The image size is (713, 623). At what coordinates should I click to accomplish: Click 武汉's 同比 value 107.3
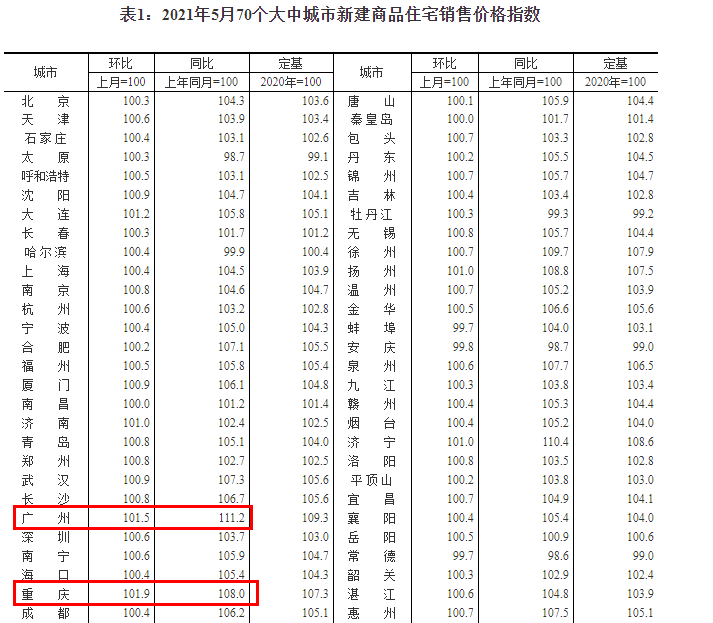click(231, 480)
